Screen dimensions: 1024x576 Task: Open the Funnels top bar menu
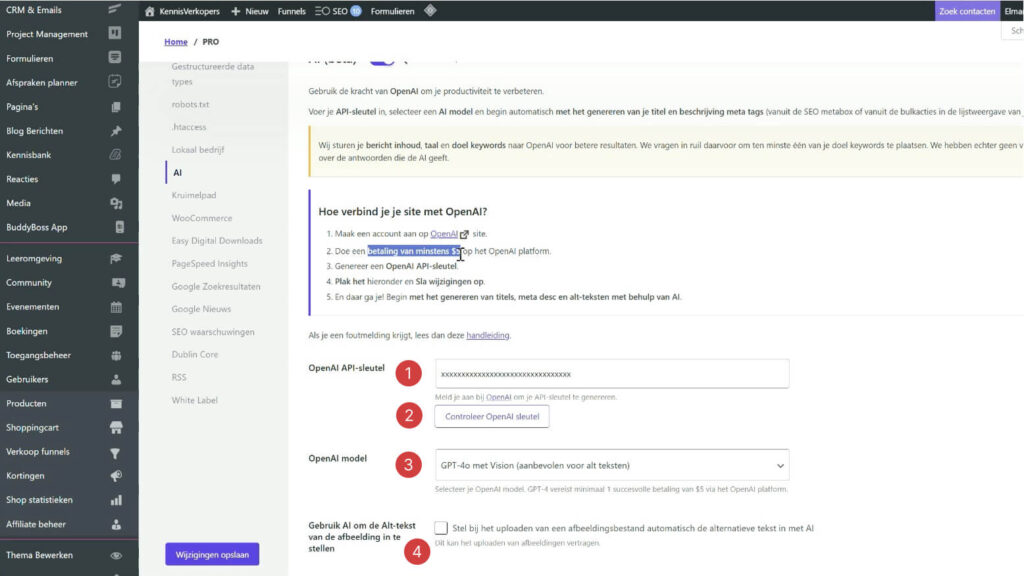coord(291,11)
